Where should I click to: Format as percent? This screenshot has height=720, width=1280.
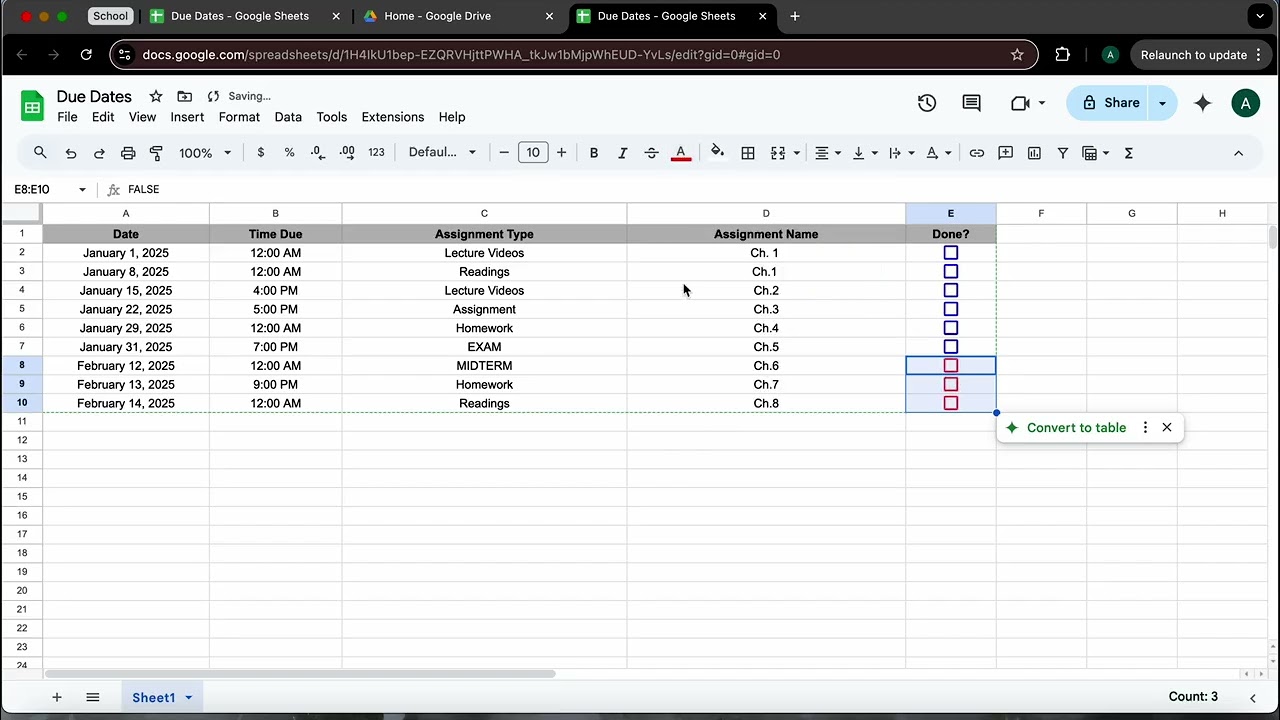[289, 153]
